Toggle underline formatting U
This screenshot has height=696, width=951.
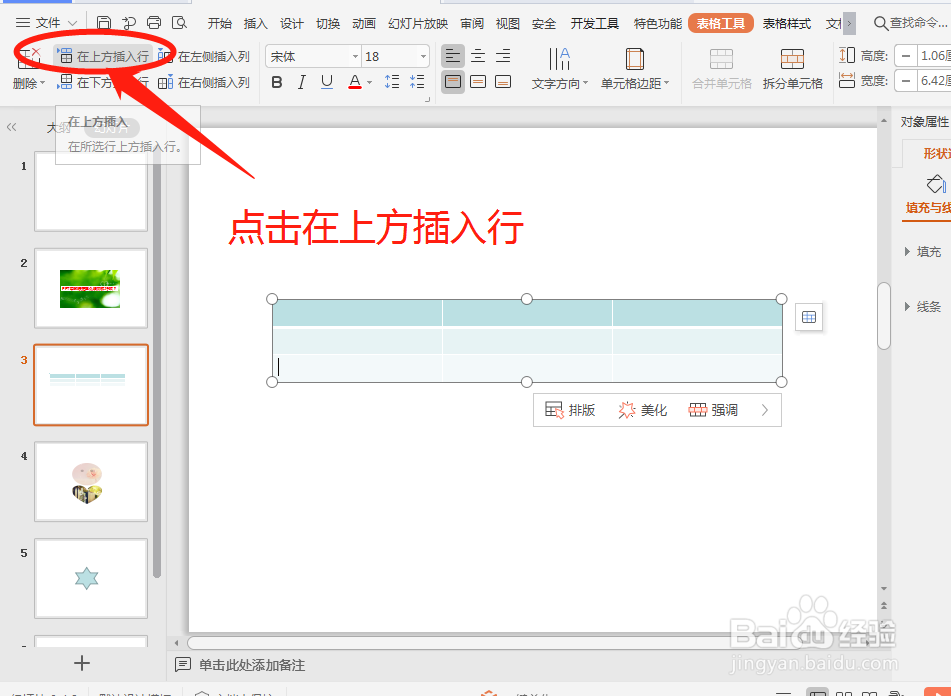pos(327,82)
